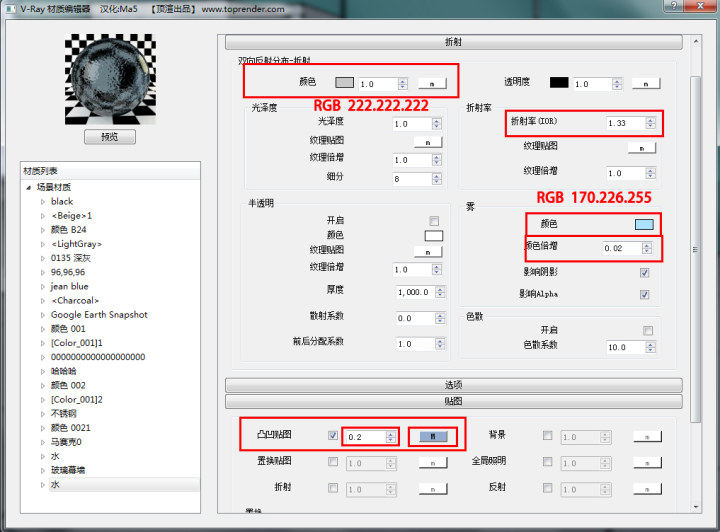
Task: Click the 预览 preview button
Action: [x=110, y=137]
